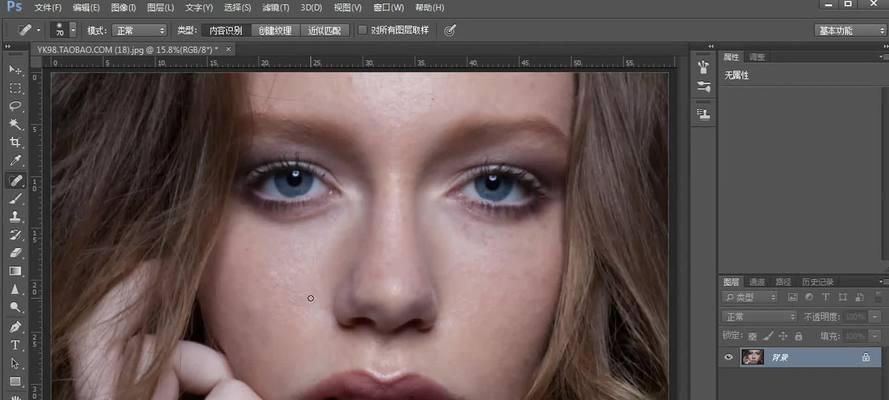Switch to the 历史记录 tab
Image resolution: width=889 pixels, height=400 pixels.
point(816,282)
